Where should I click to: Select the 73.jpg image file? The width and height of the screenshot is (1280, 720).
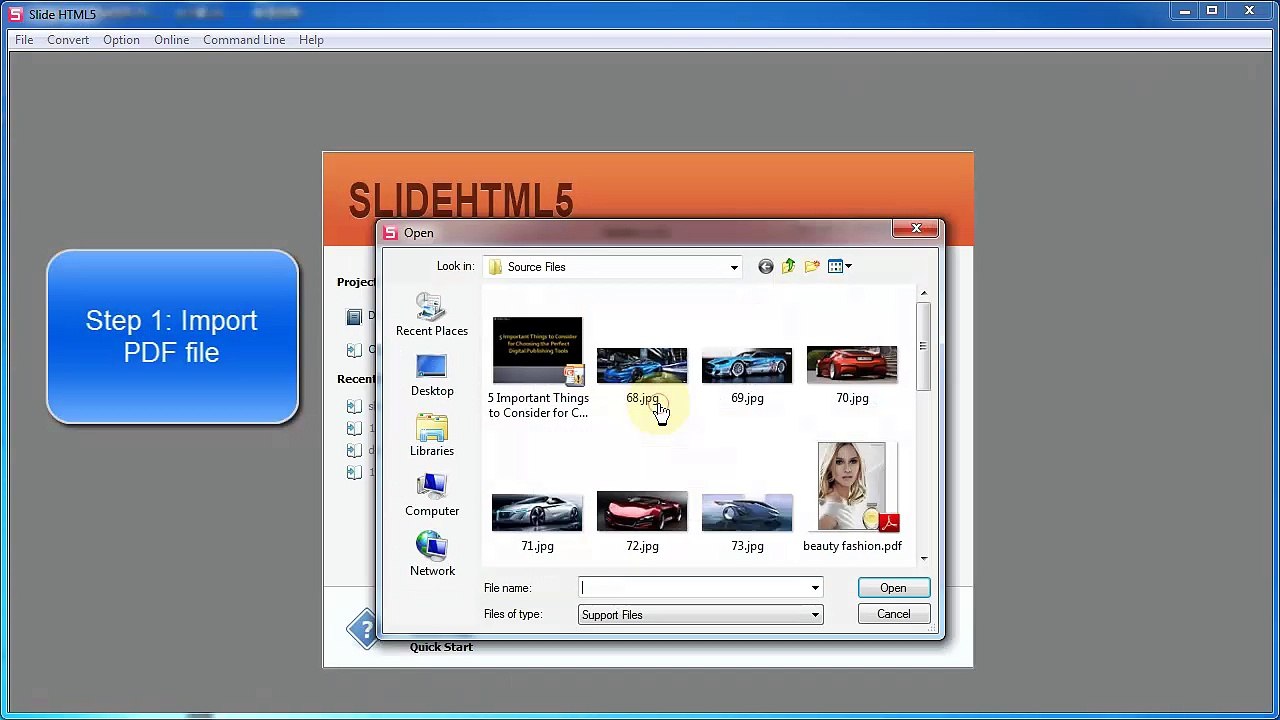pos(747,522)
